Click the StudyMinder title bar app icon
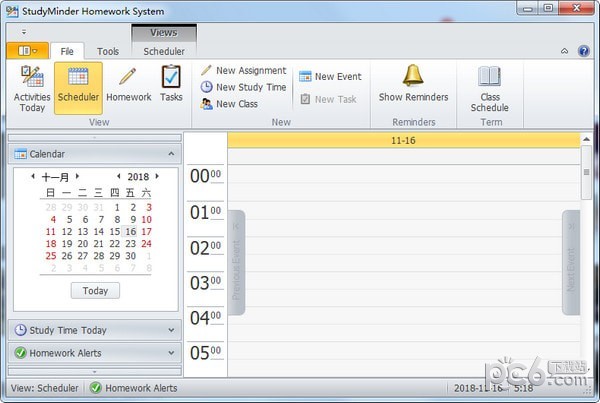Viewport: 600px width, 403px height. point(12,11)
